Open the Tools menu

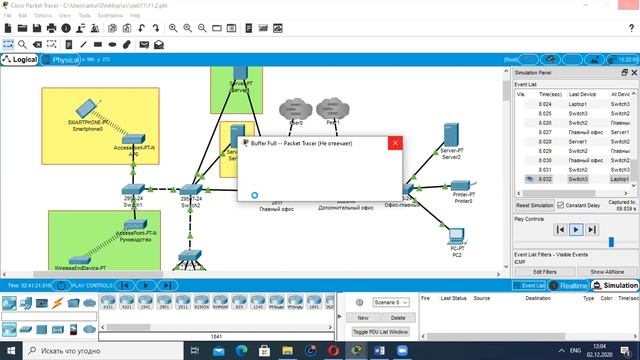click(84, 16)
